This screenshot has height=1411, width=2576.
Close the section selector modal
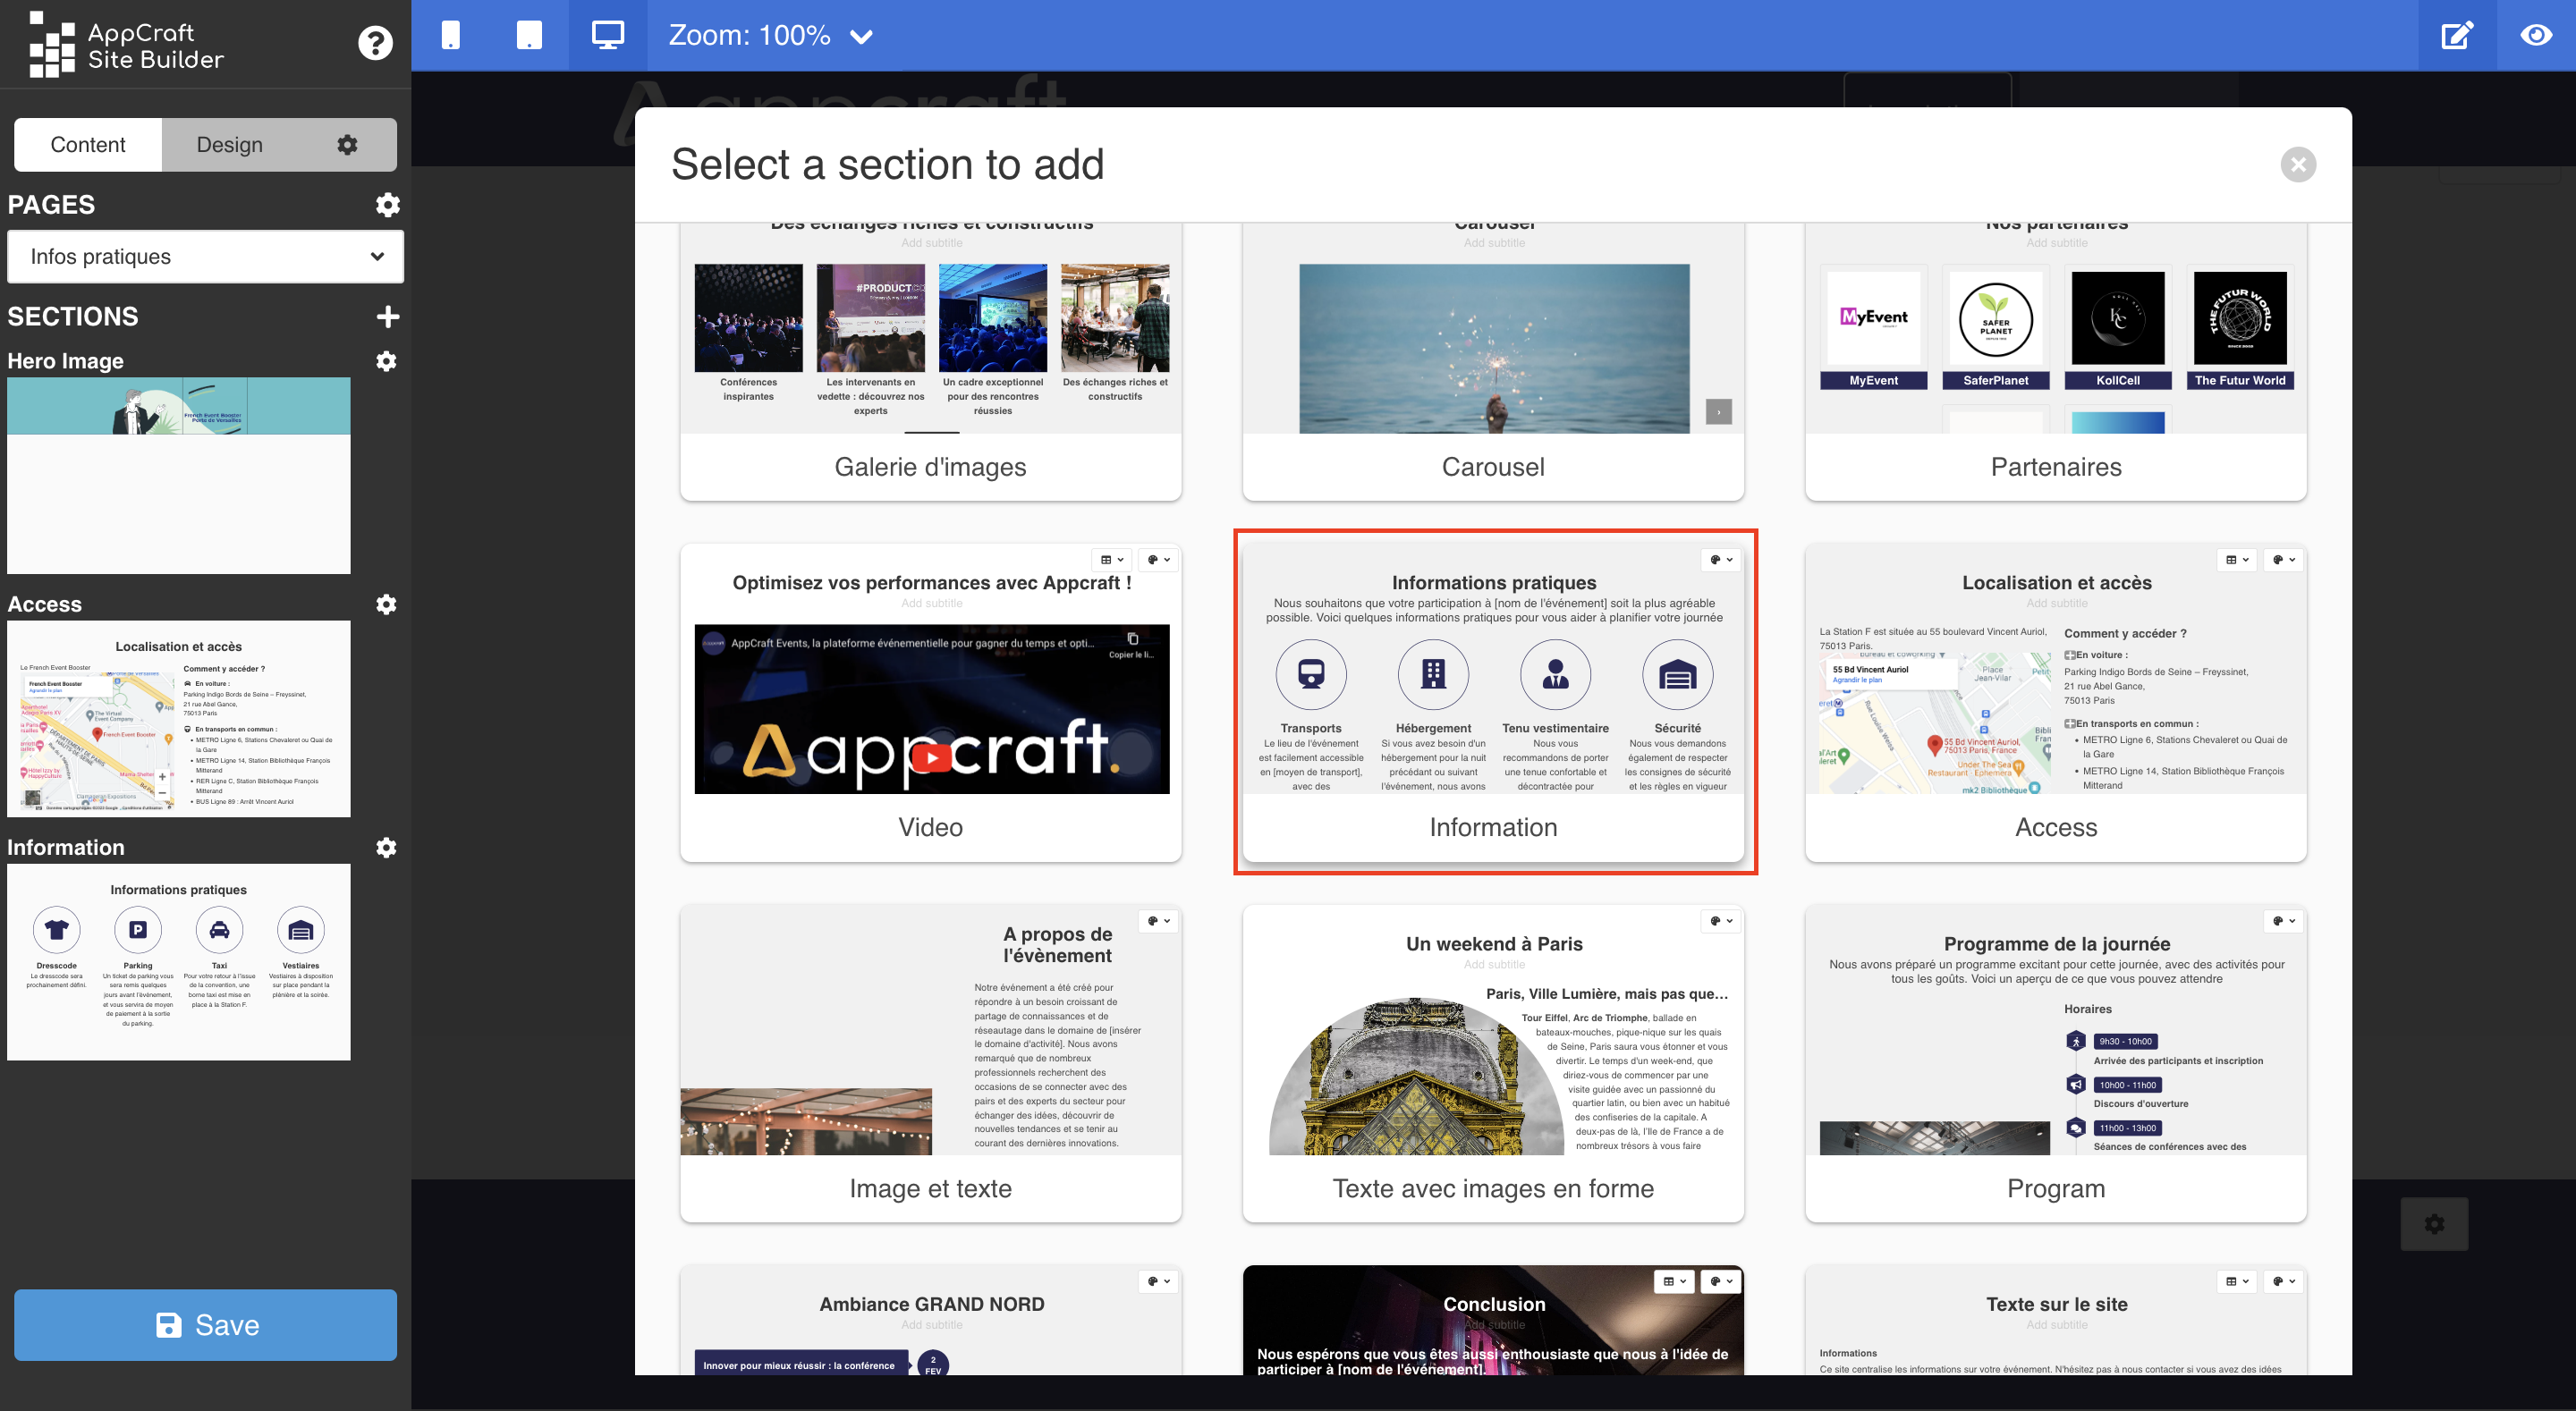[x=2298, y=165]
